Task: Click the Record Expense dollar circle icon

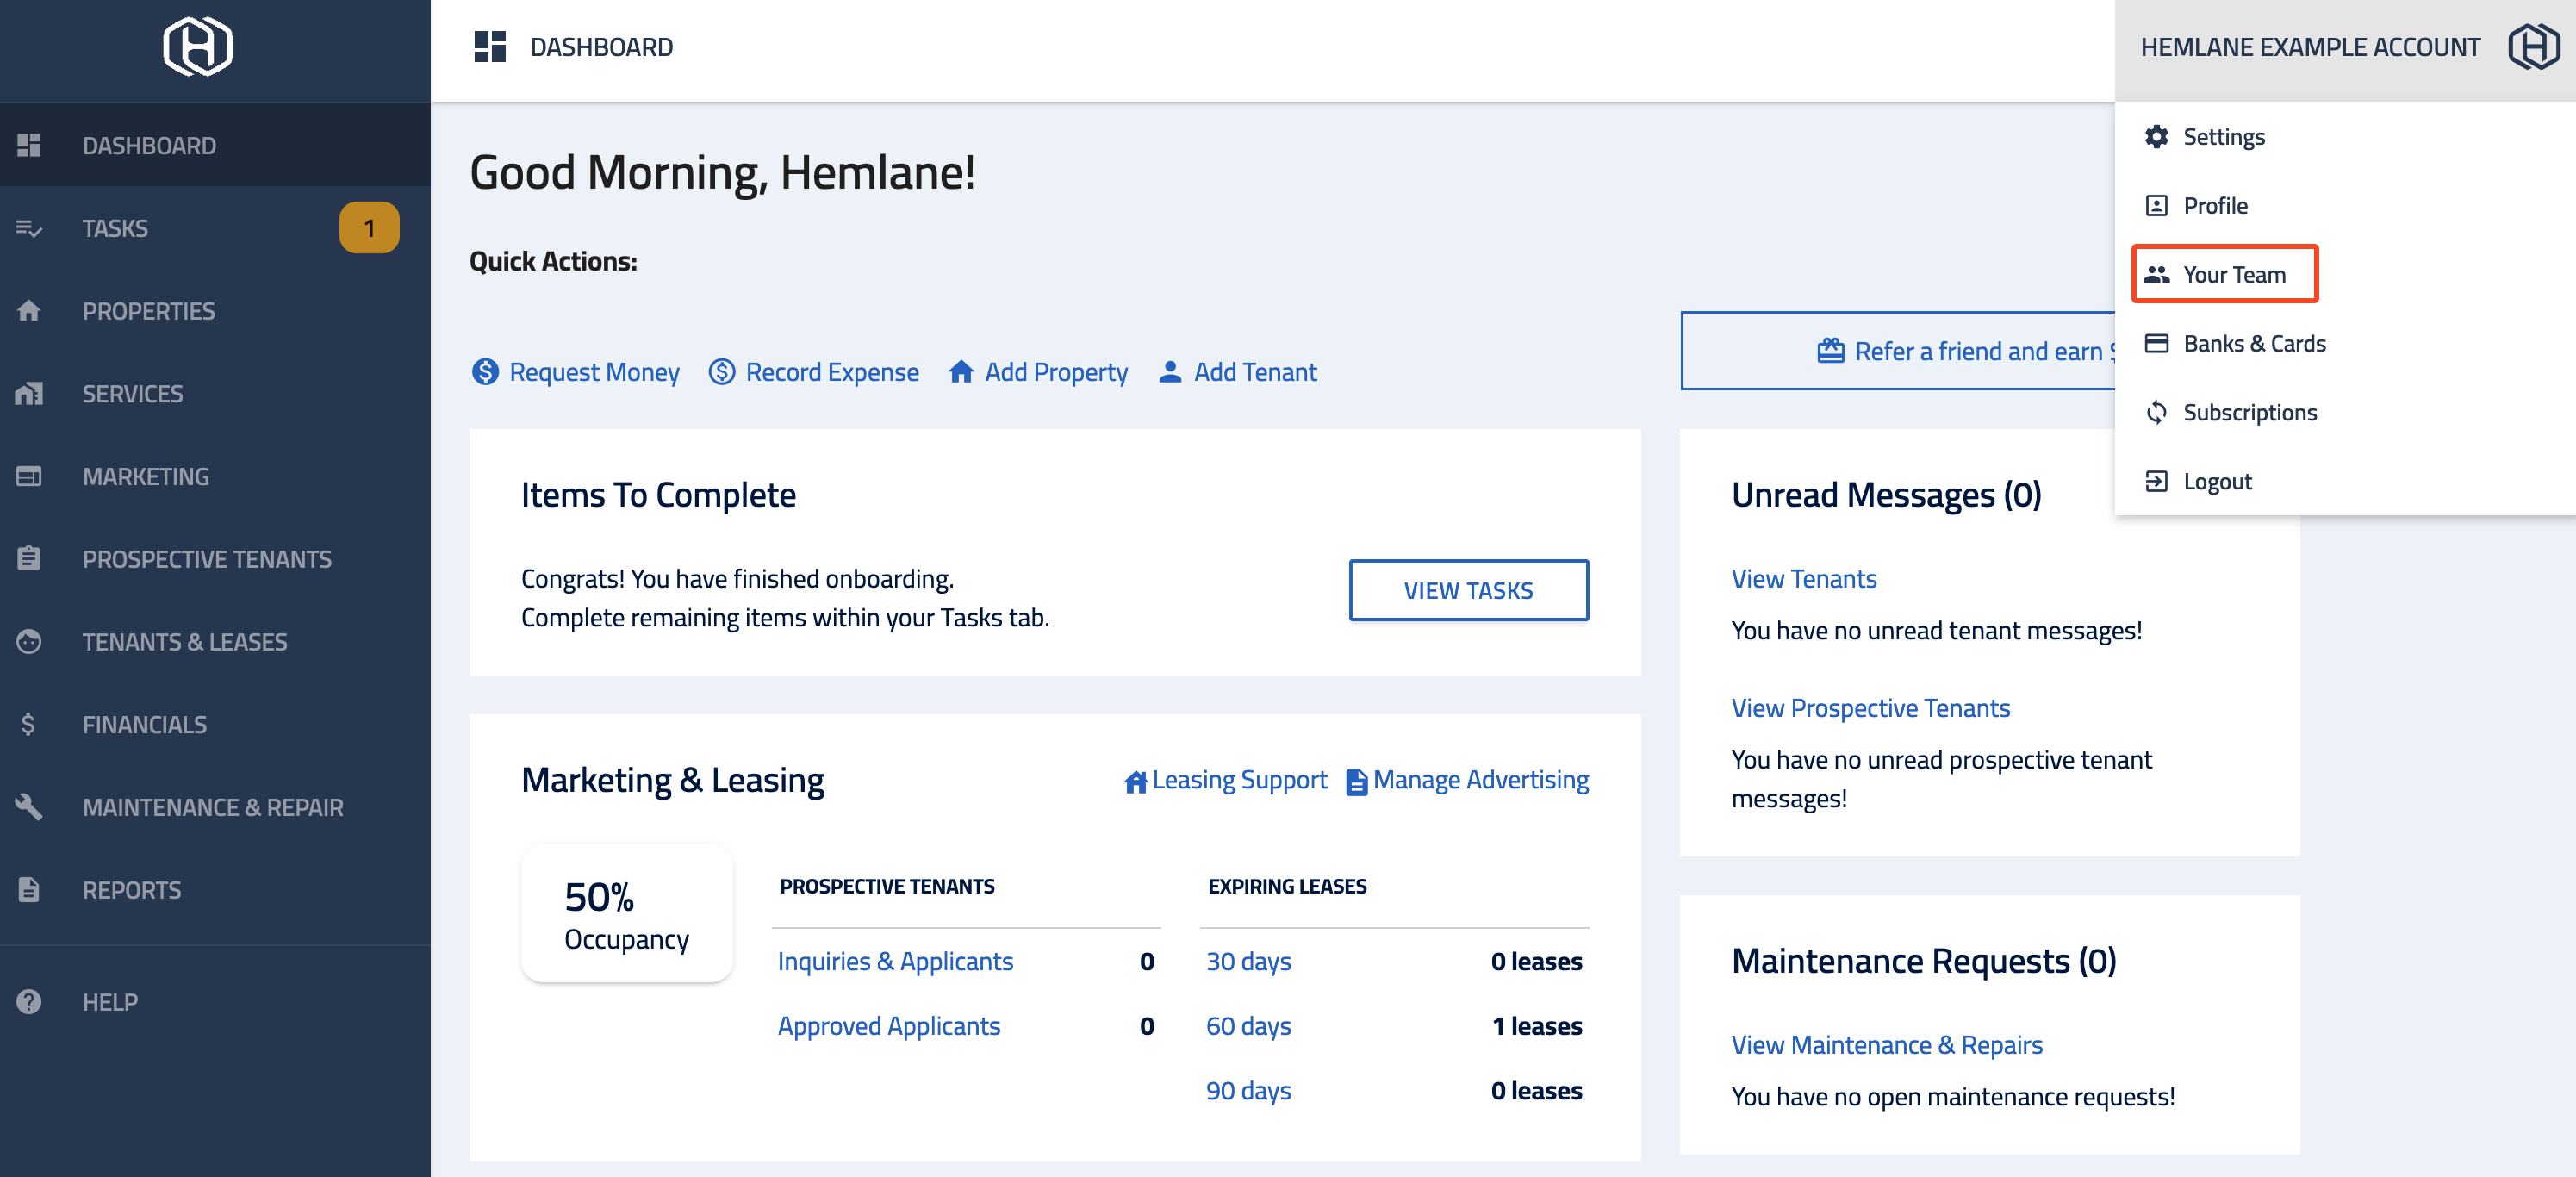Action: pyautogui.click(x=722, y=372)
